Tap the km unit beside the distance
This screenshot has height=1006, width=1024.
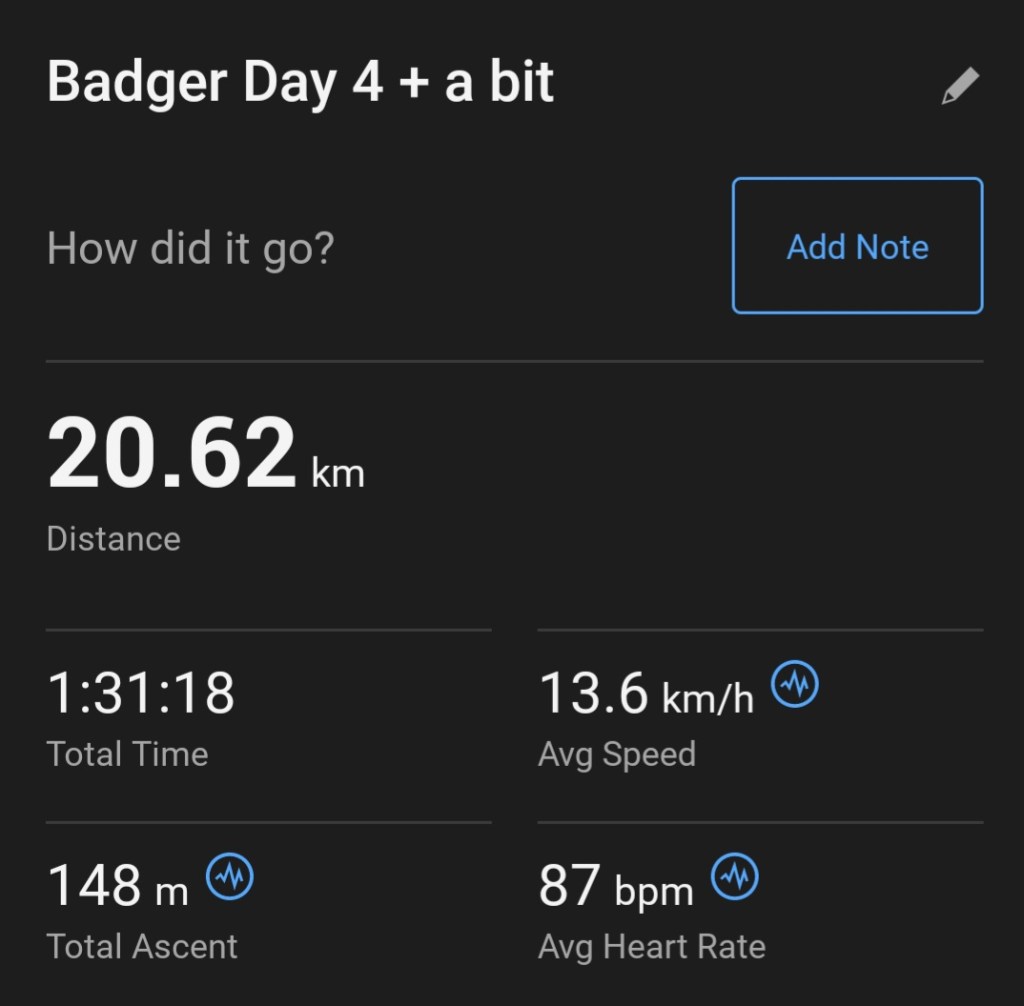[x=338, y=472]
